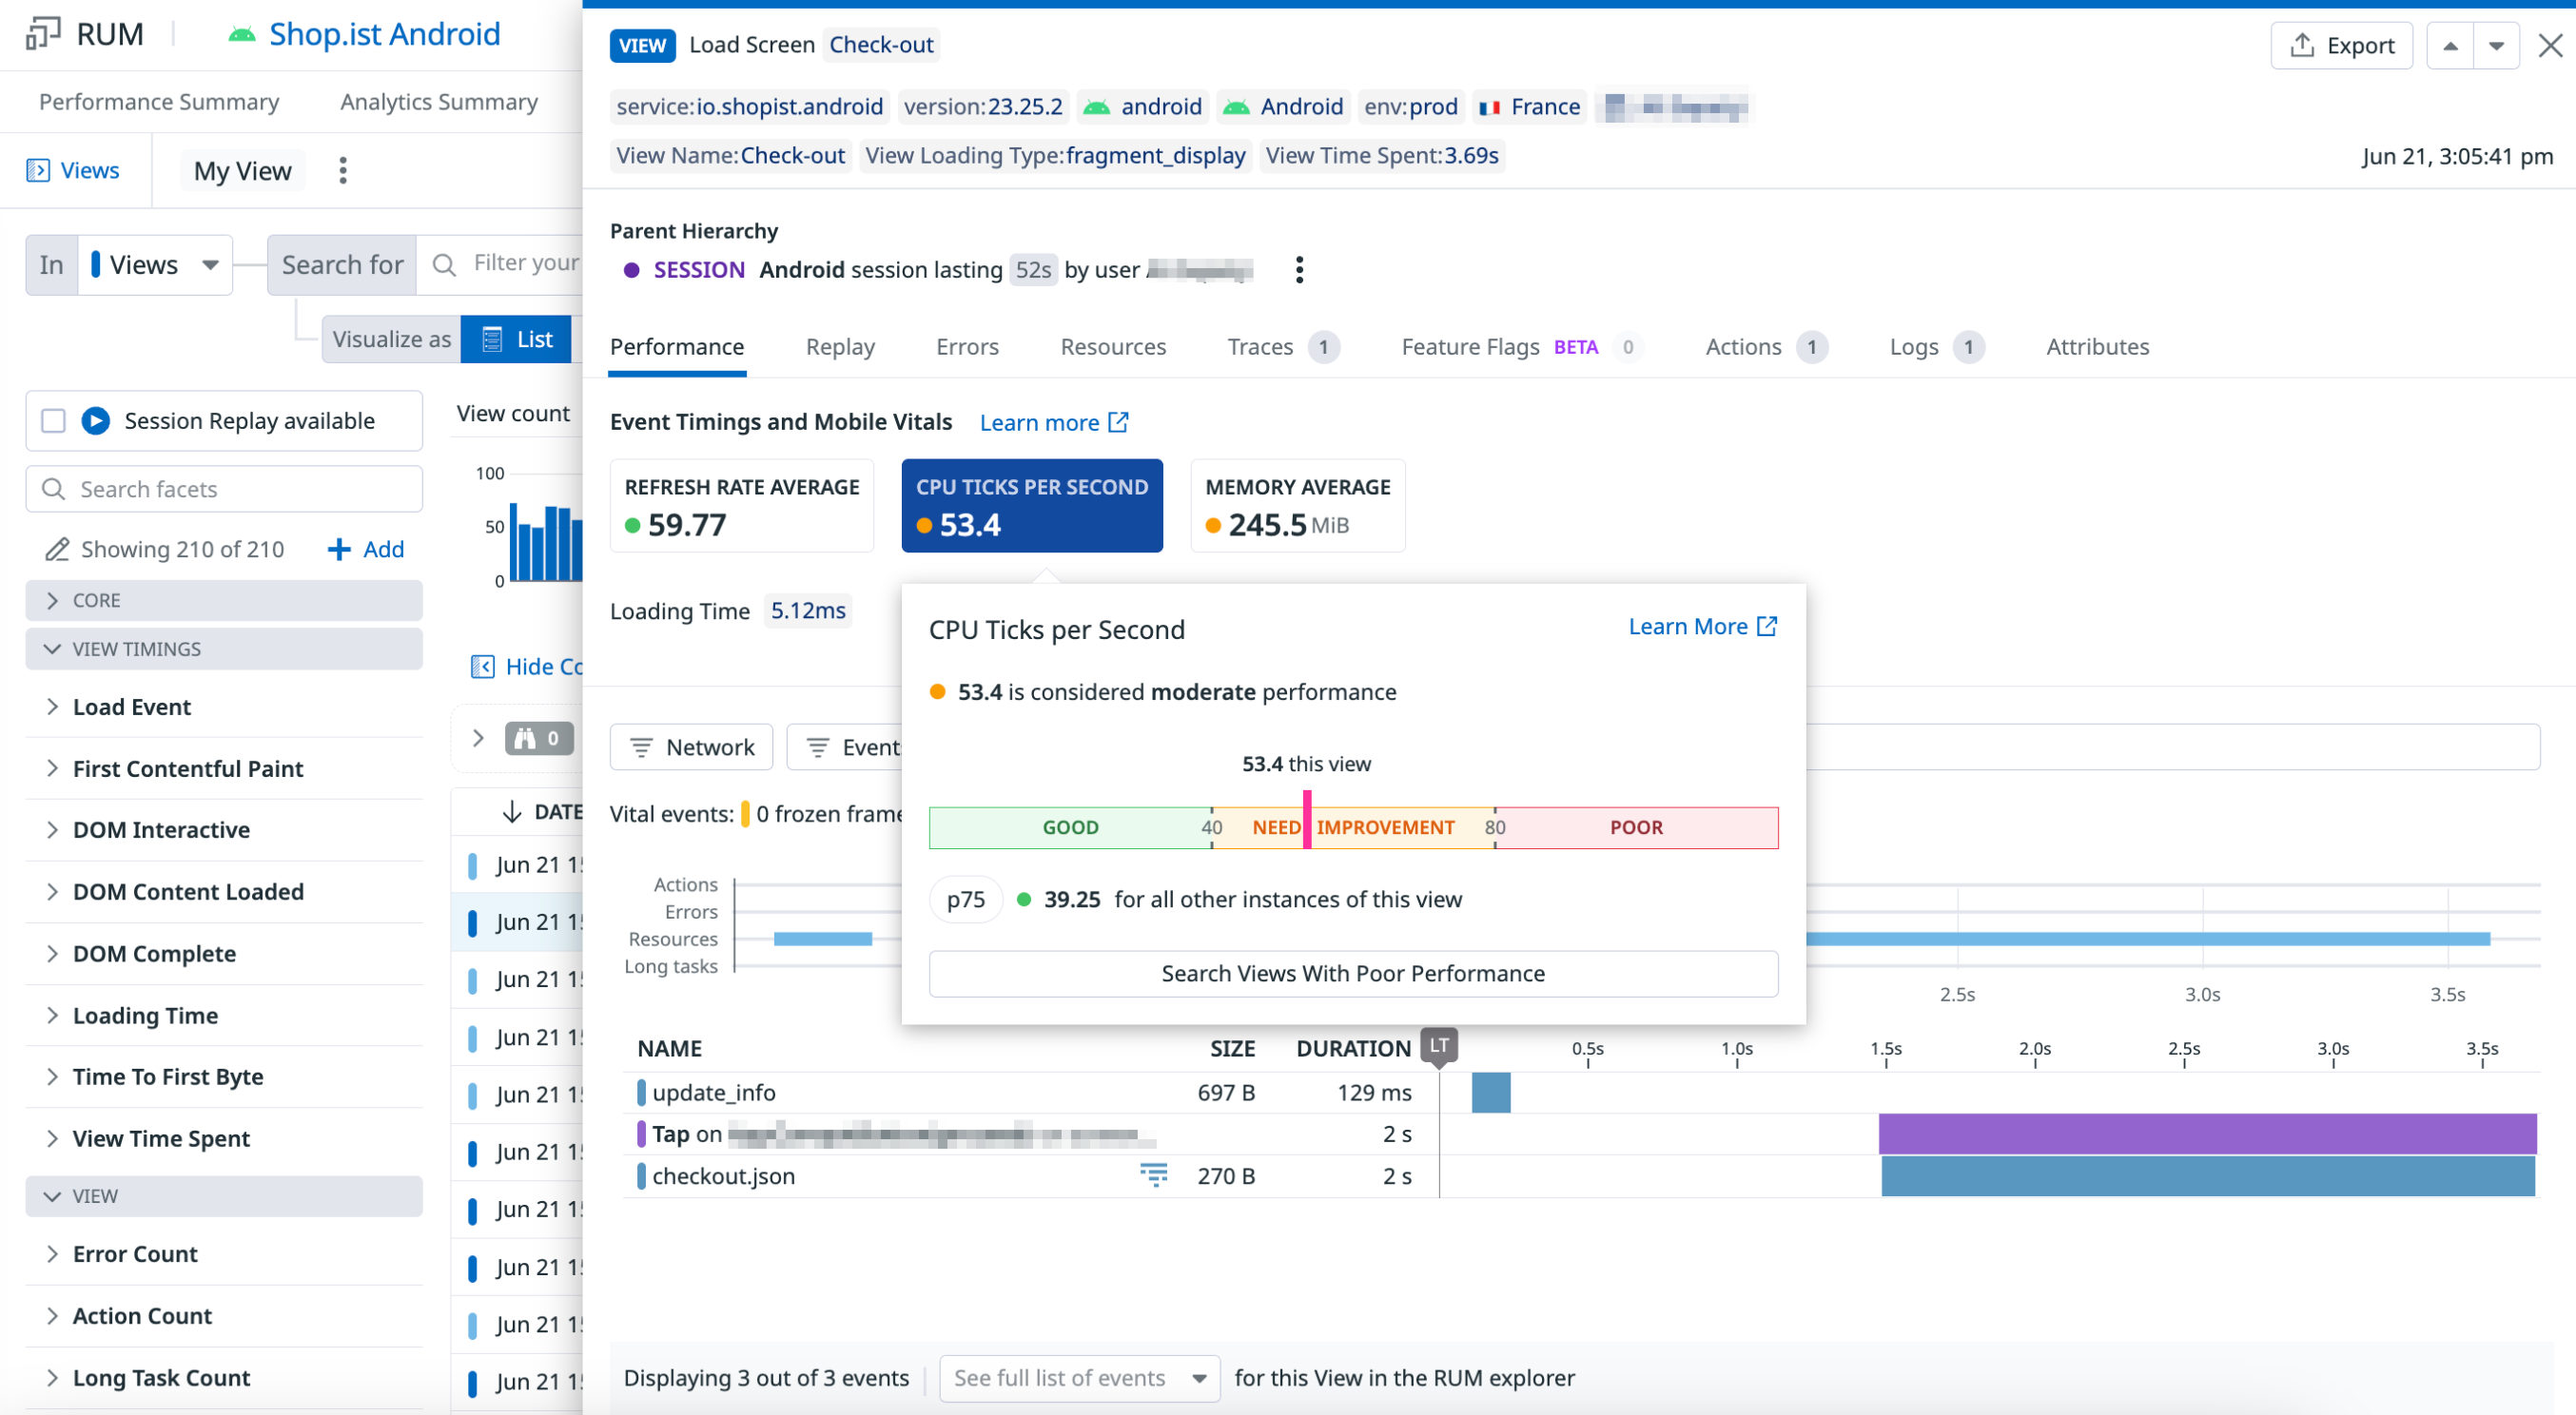This screenshot has height=1415, width=2576.
Task: Switch to the Replay tab
Action: [840, 347]
